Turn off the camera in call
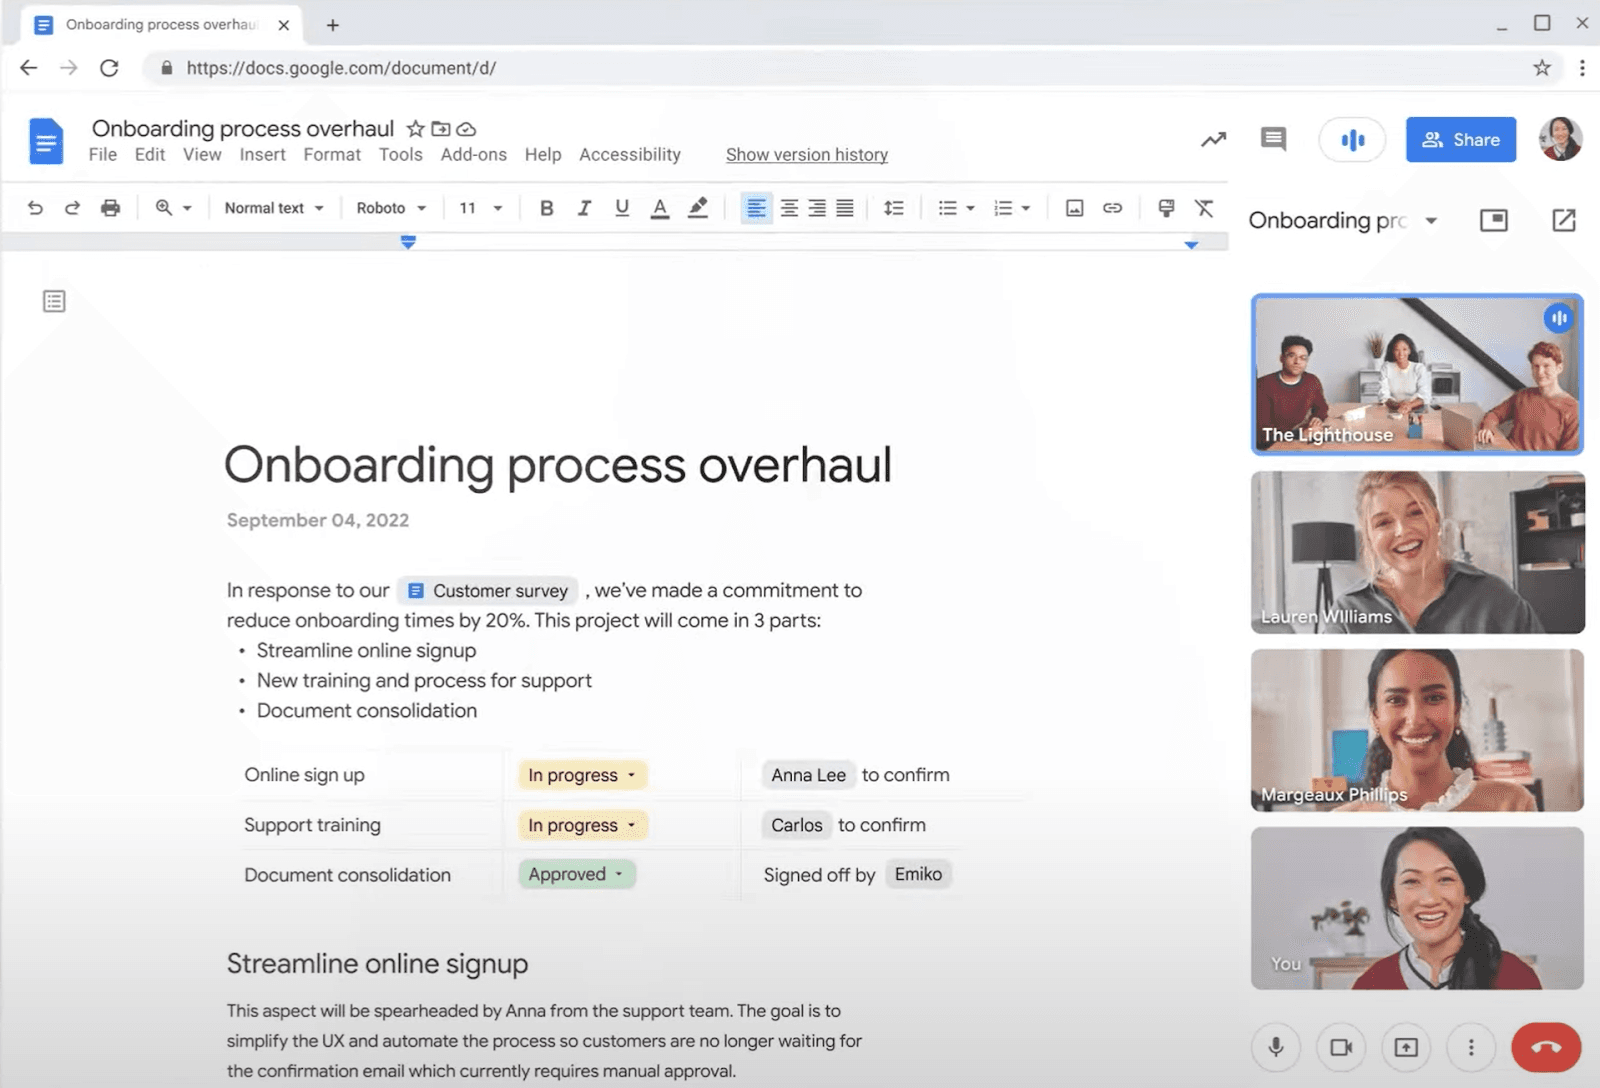 pyautogui.click(x=1341, y=1047)
